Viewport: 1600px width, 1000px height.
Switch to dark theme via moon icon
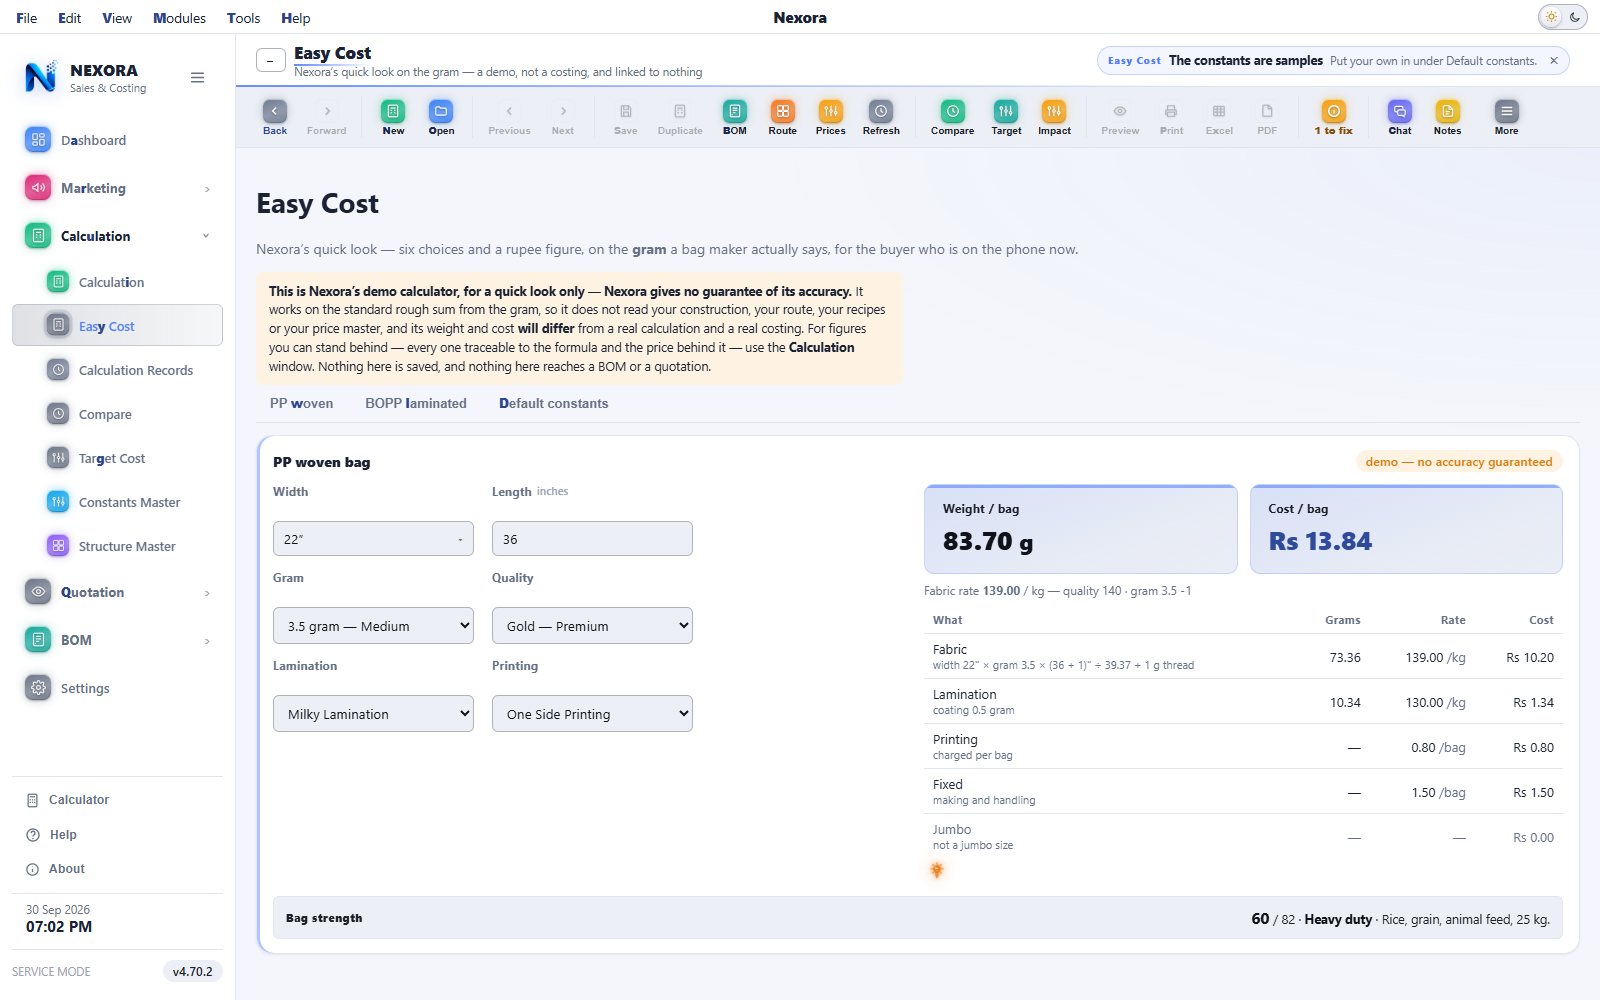1575,17
